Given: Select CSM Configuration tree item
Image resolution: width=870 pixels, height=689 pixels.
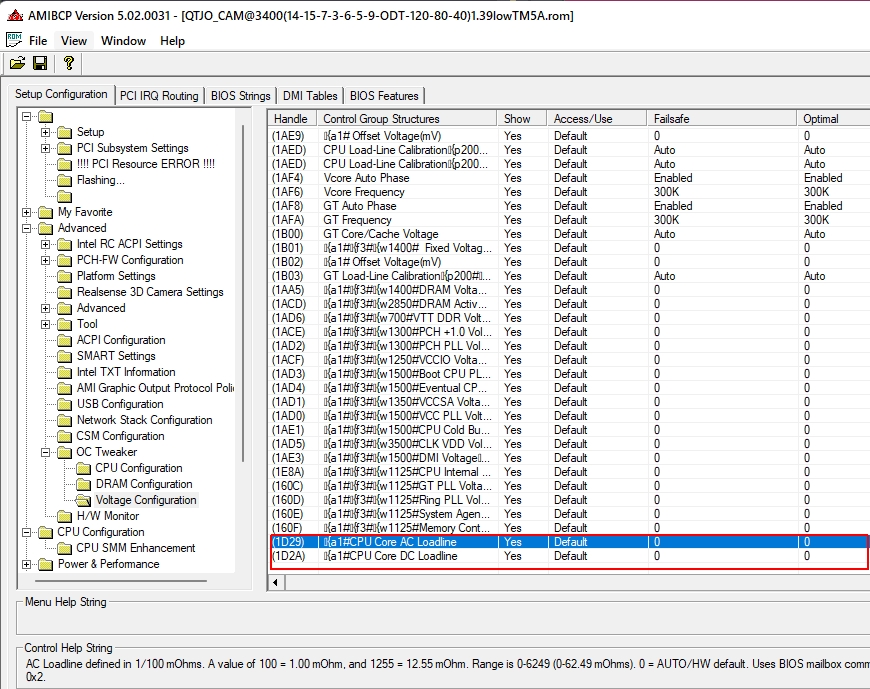Looking at the screenshot, I should click(x=120, y=436).
